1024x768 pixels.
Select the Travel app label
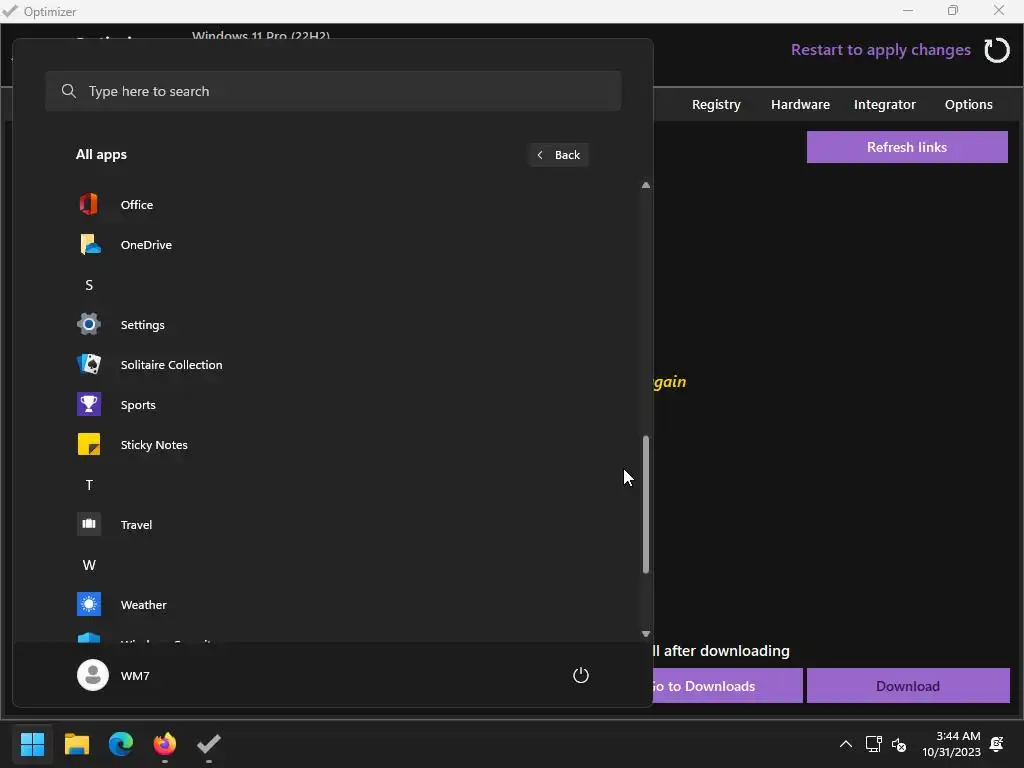pyautogui.click(x=136, y=524)
